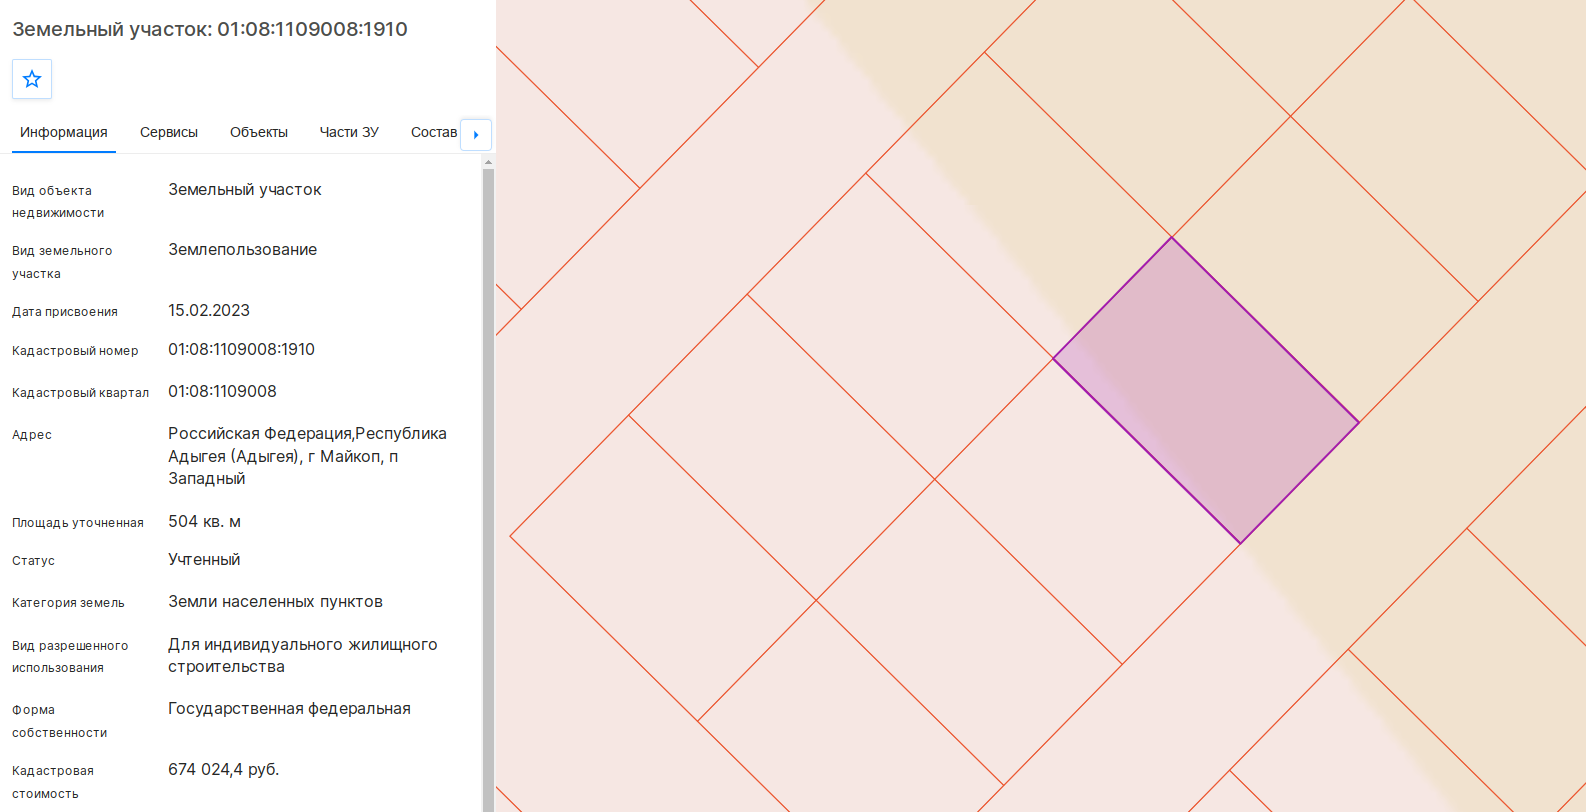Show more tabs with right arrow button
Viewport: 1586px width, 812px height.
[x=476, y=134]
